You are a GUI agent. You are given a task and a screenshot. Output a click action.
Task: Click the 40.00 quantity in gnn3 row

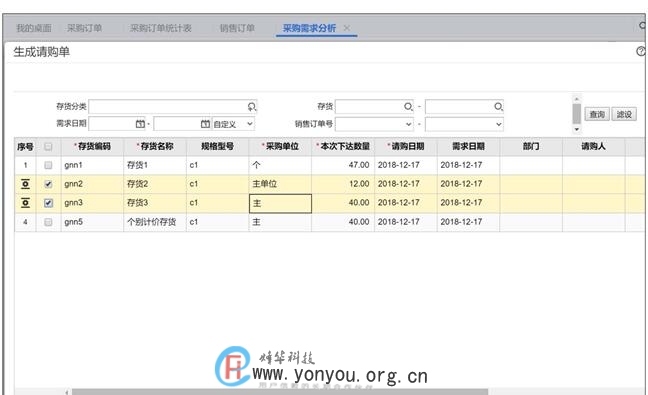tap(343, 203)
